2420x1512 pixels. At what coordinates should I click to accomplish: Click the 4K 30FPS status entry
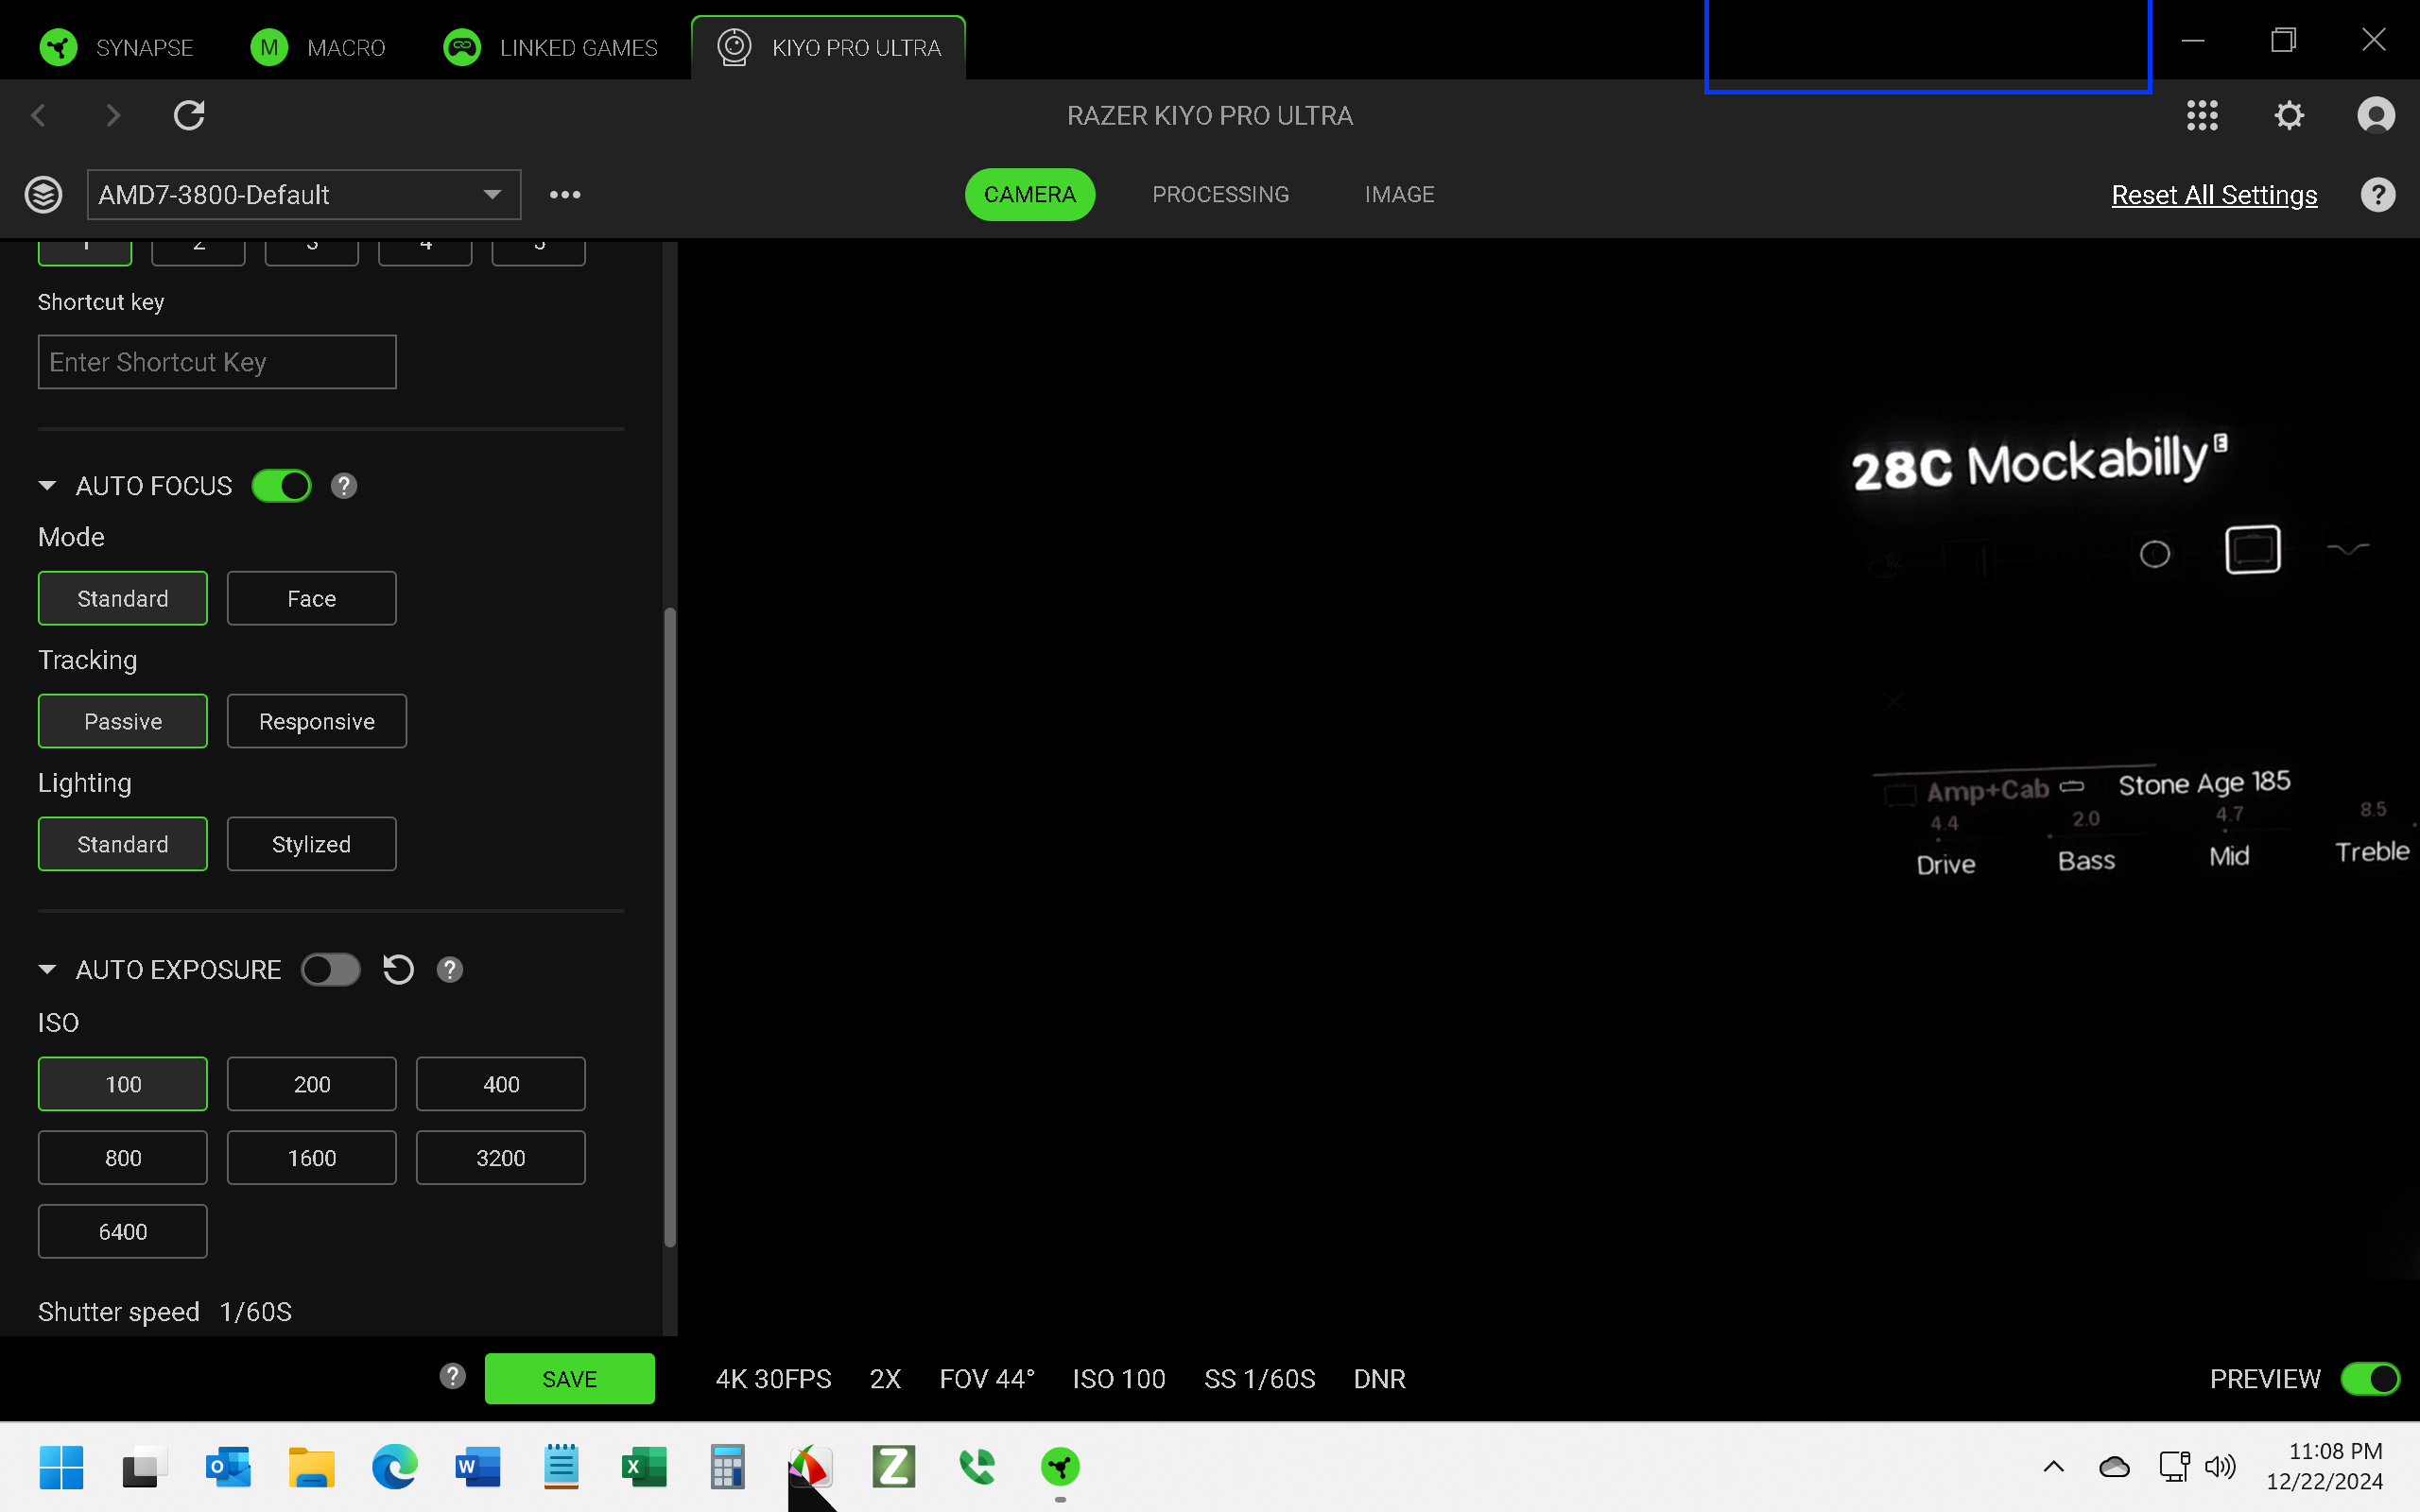[773, 1379]
